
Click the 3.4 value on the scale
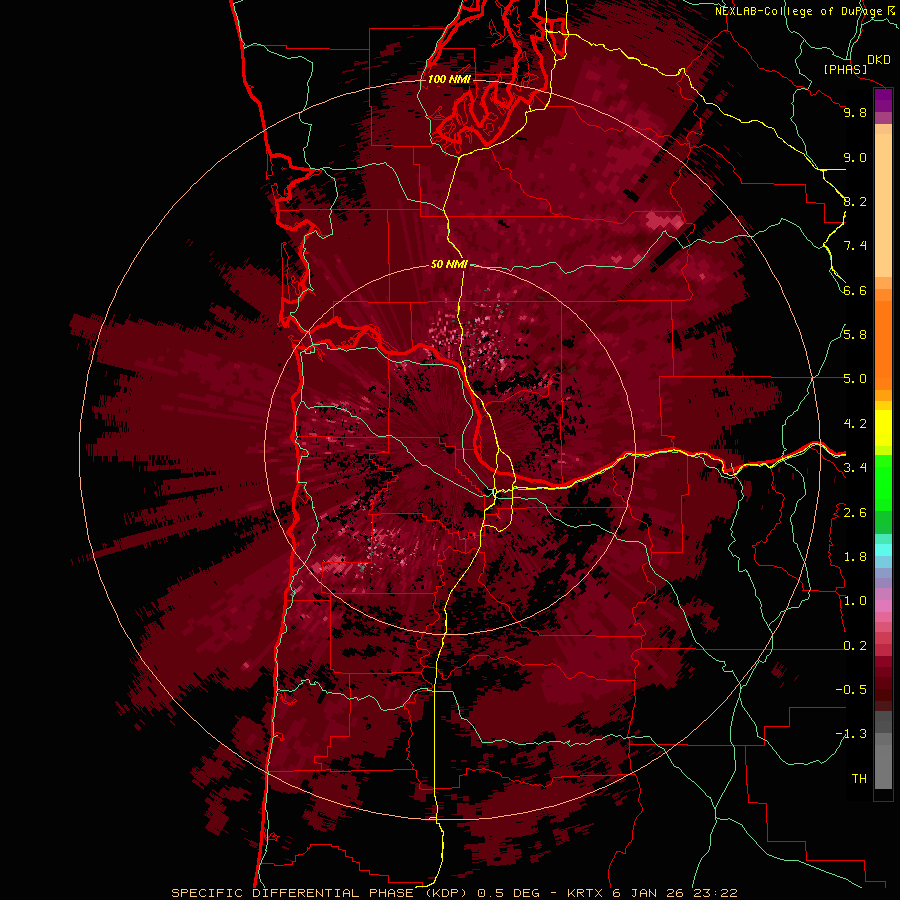click(855, 468)
